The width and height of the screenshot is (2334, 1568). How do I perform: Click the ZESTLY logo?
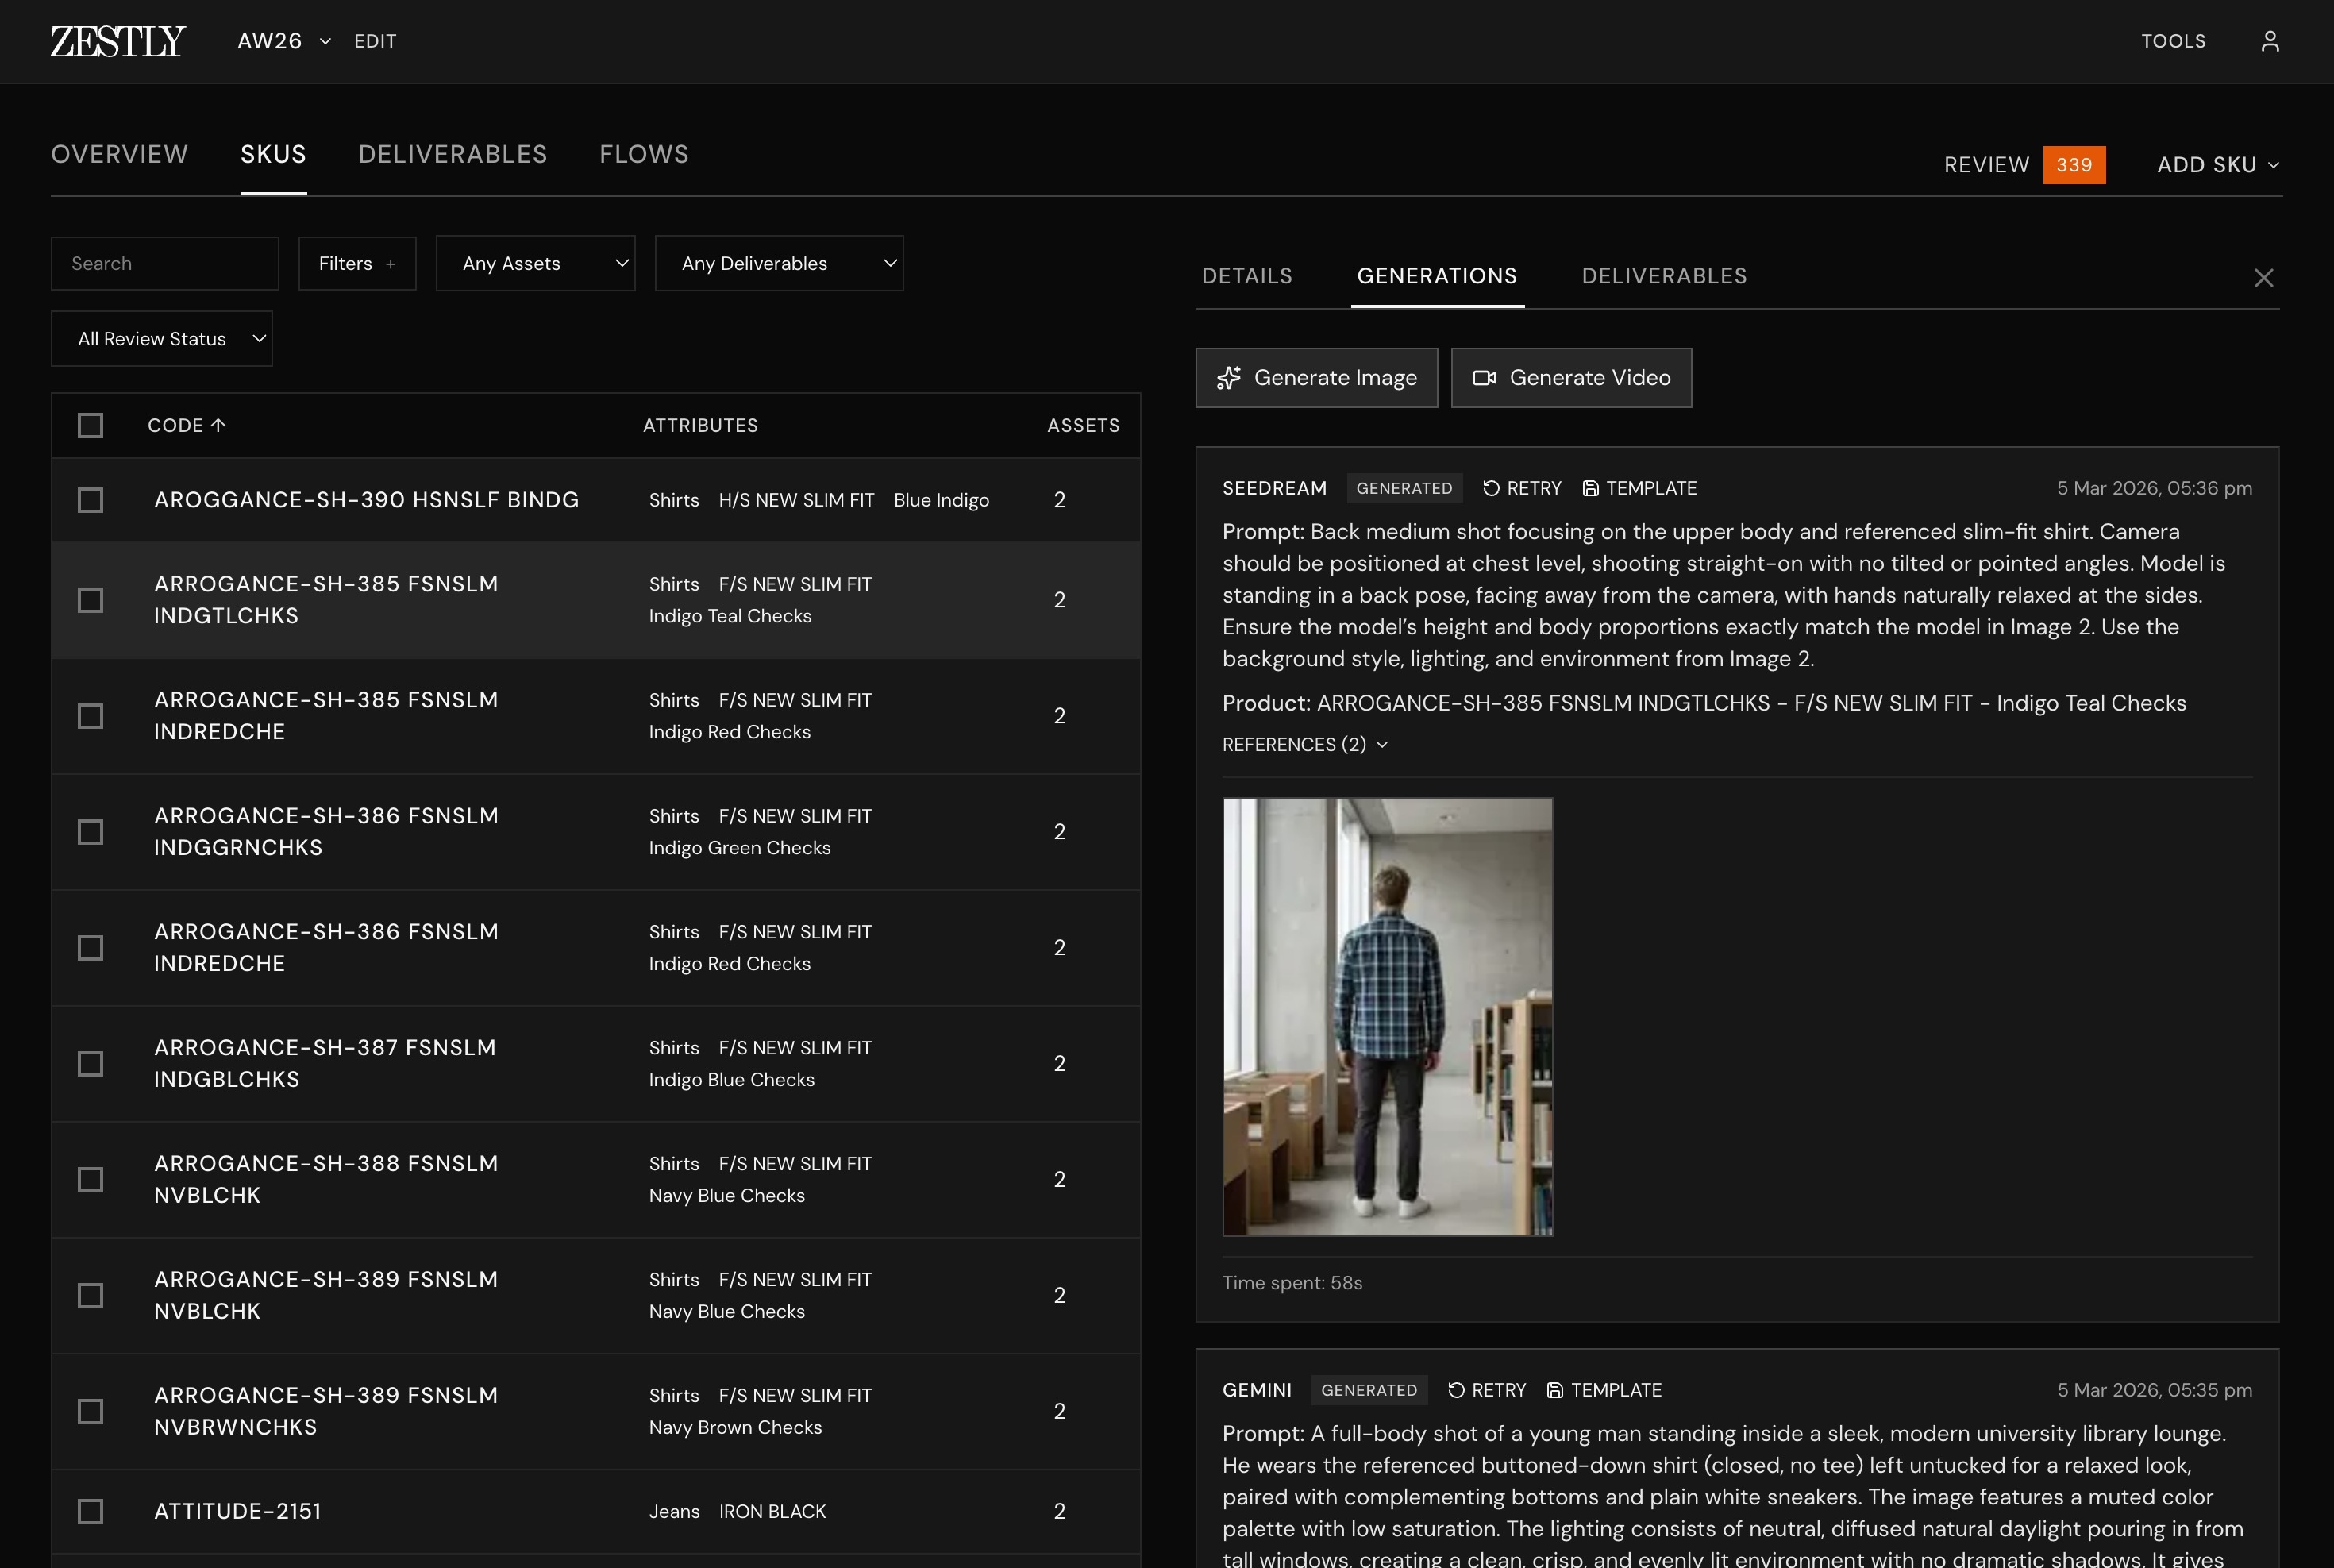coord(116,41)
